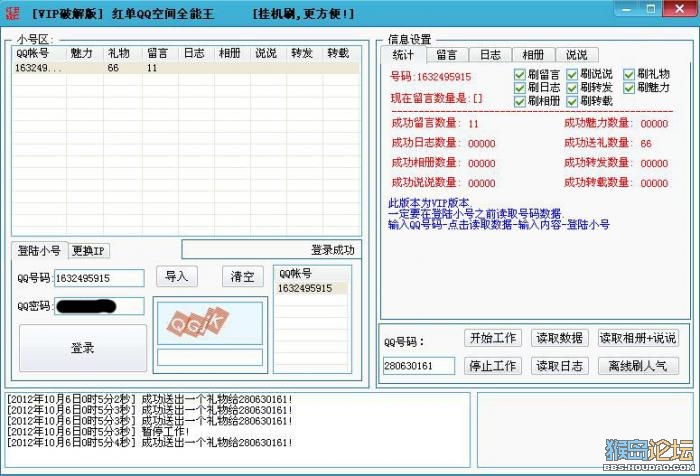Screen dimensions: 700x476
Task: Click the 暂停工作! log entry
Action: pyautogui.click(x=98, y=432)
